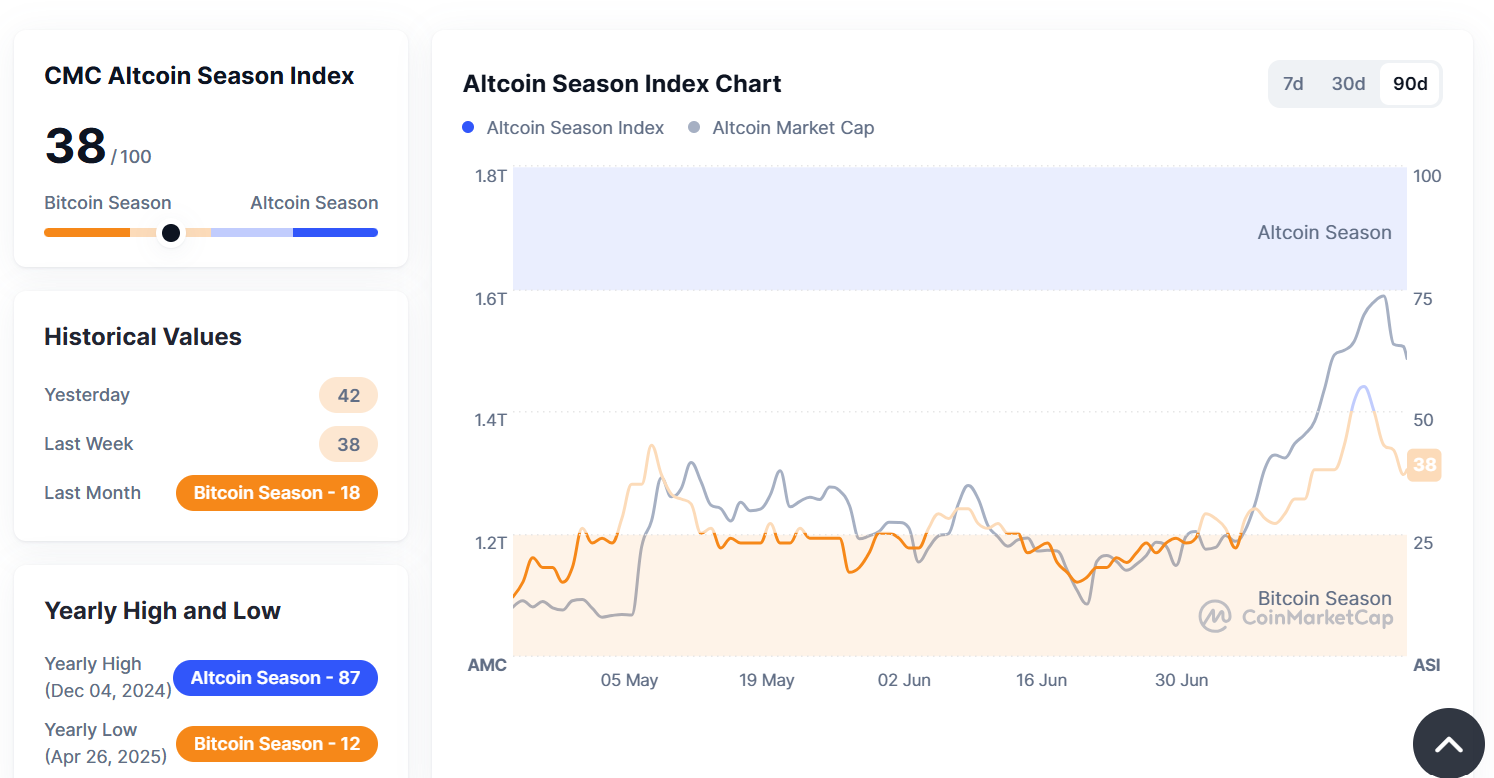The height and width of the screenshot is (778, 1494).
Task: Click the Yearly High Altcoin Season - 87 badge
Action: (275, 678)
